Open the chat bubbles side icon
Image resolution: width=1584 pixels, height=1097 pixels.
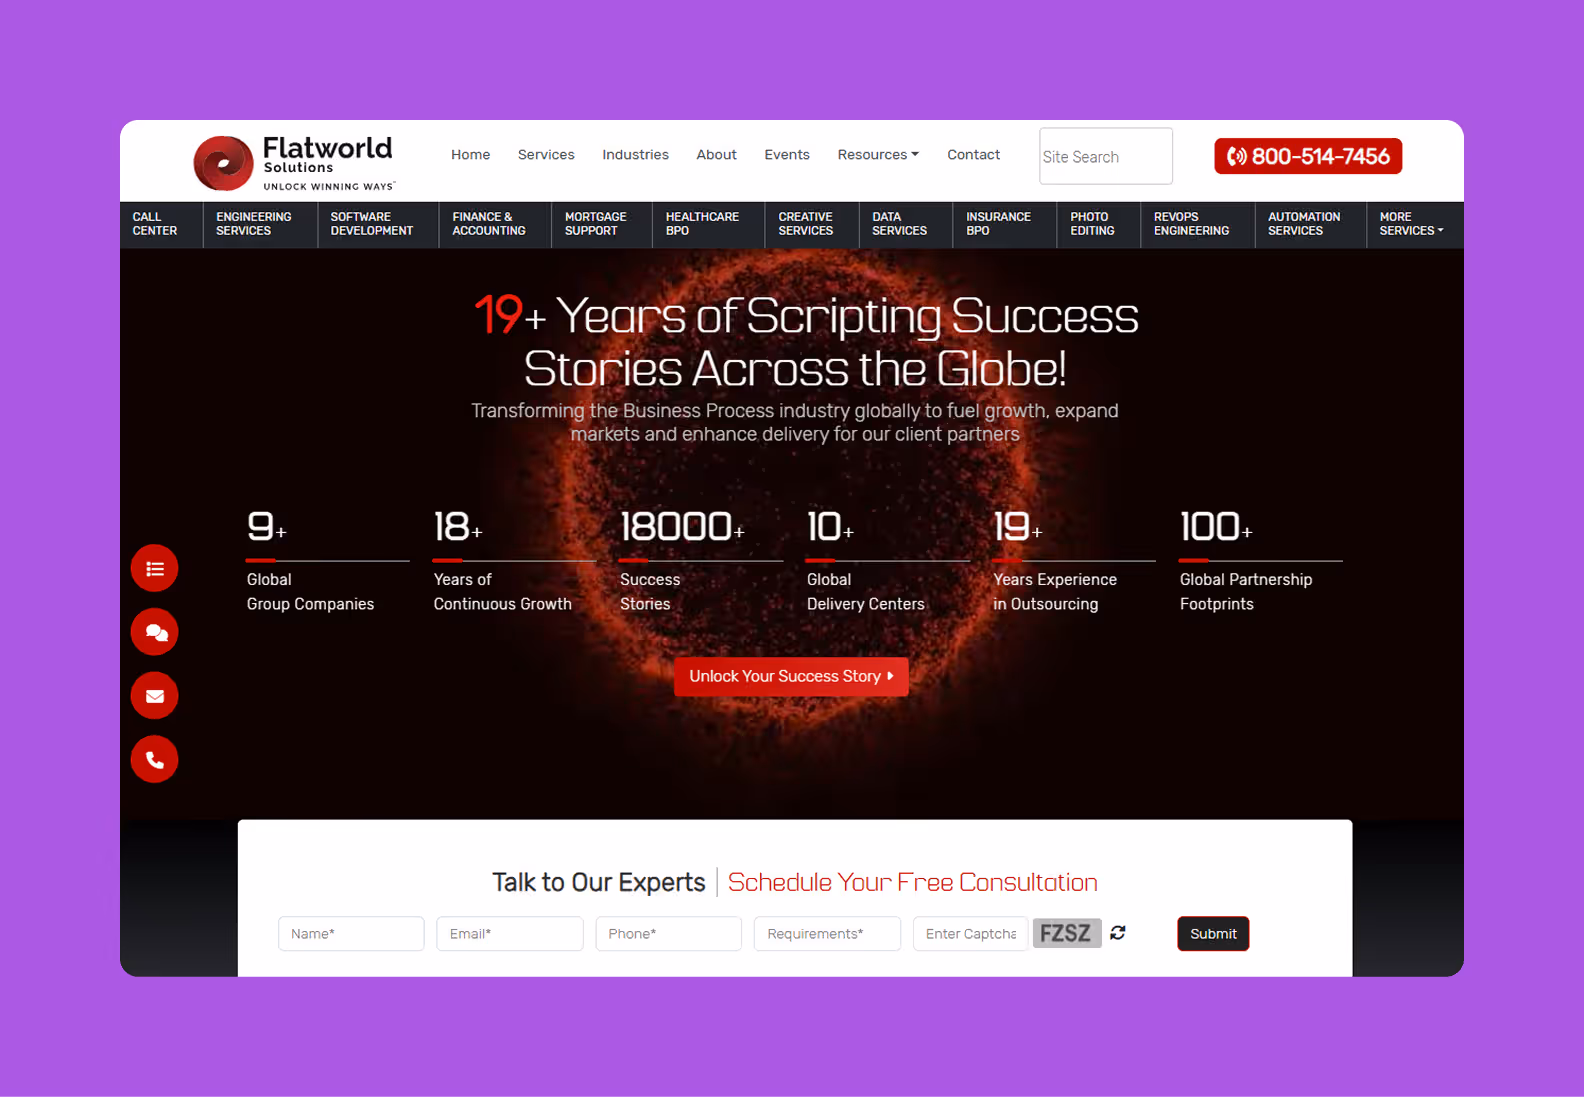[155, 632]
